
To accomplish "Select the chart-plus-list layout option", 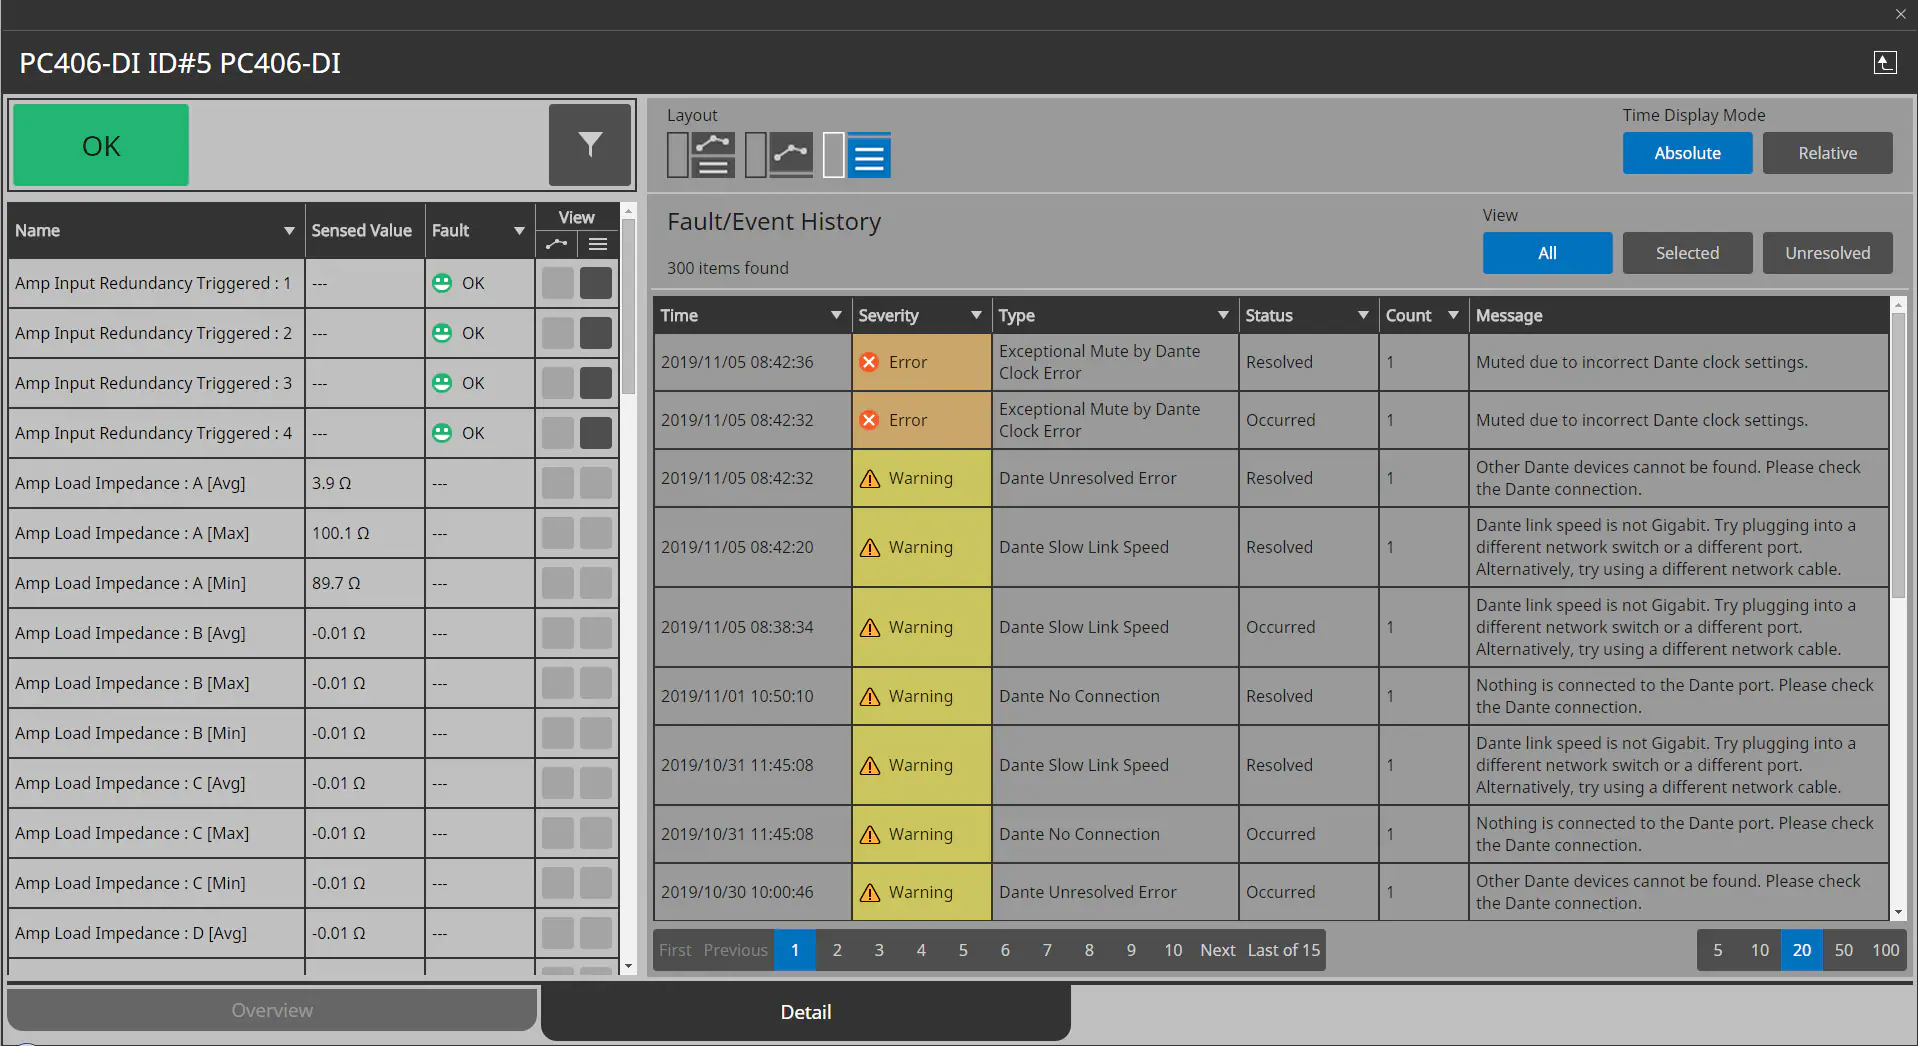I will point(700,155).
